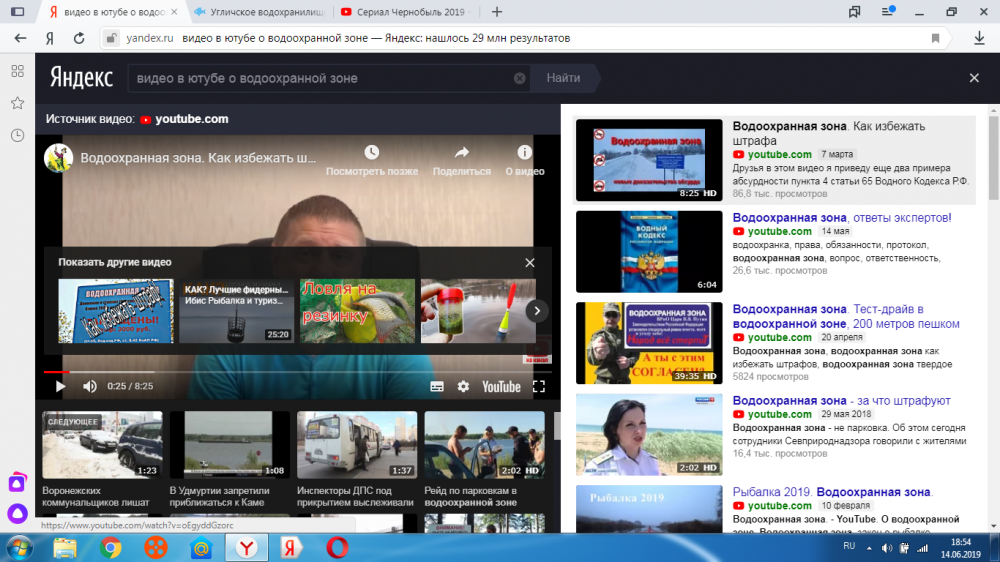Clear the Yandex search query field
The height and width of the screenshot is (562, 1000).
pos(520,78)
